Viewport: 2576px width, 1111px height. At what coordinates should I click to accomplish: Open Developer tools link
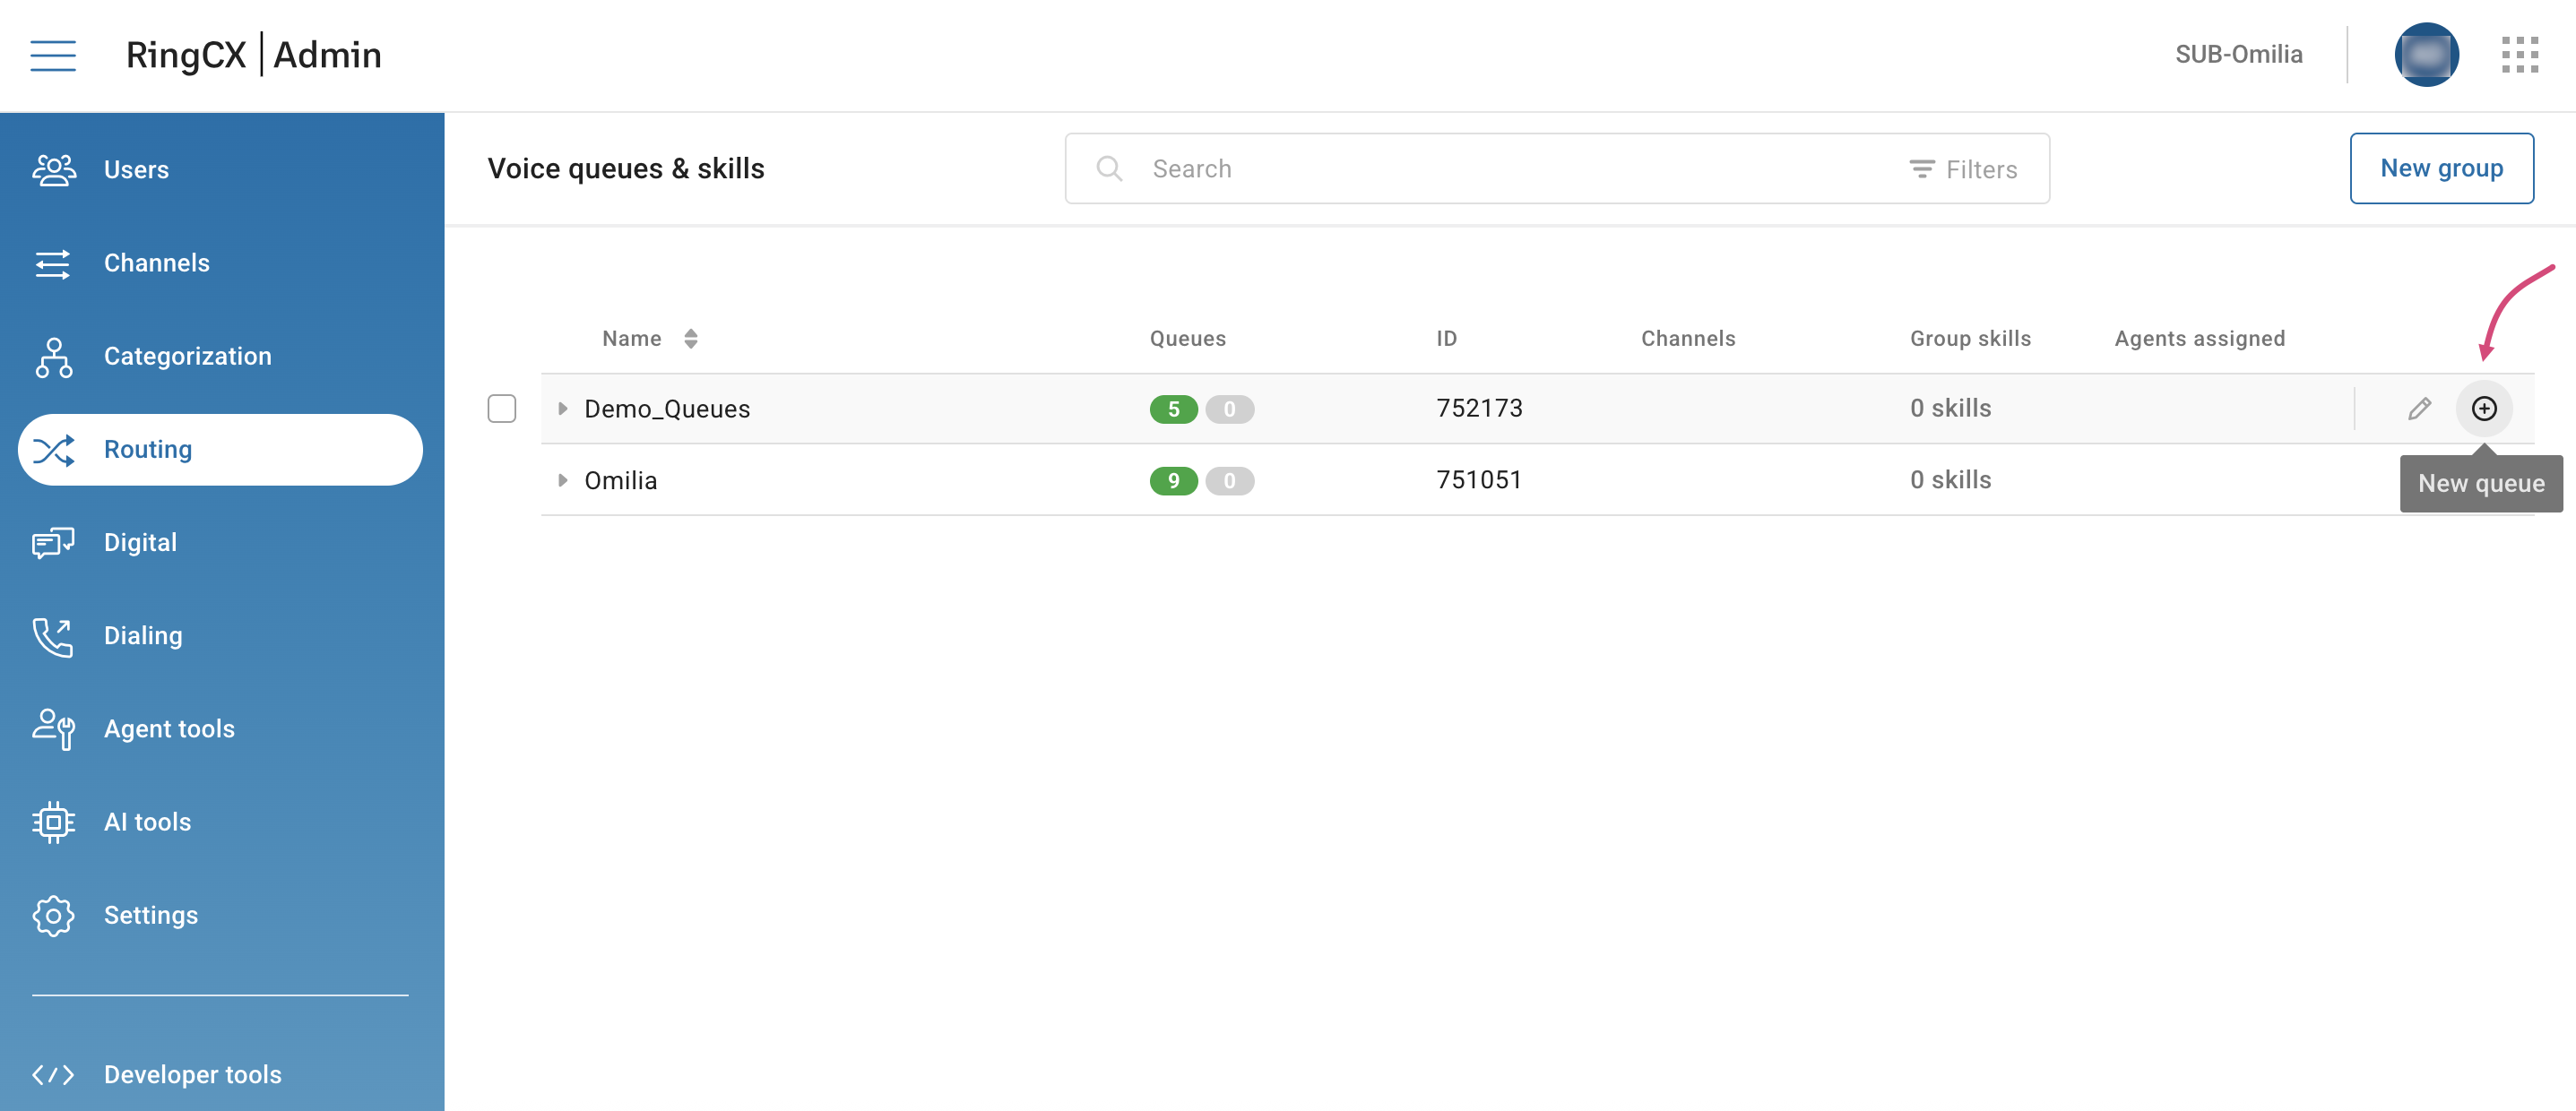click(x=192, y=1074)
